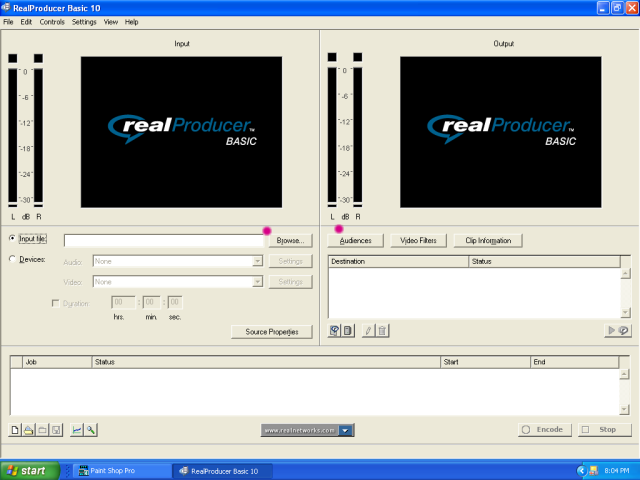640x480 pixels.
Task: Click the Stop button
Action: coord(604,430)
